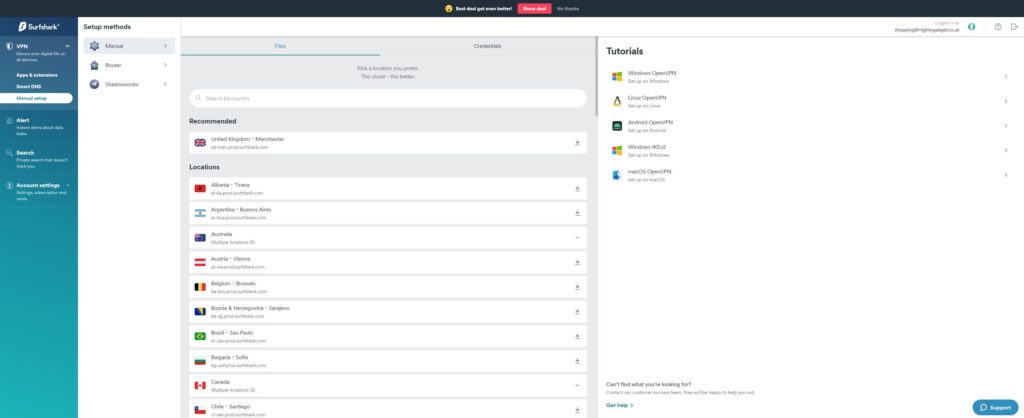The height and width of the screenshot is (418, 1024).
Task: Click the Search by country field
Action: click(x=388, y=98)
